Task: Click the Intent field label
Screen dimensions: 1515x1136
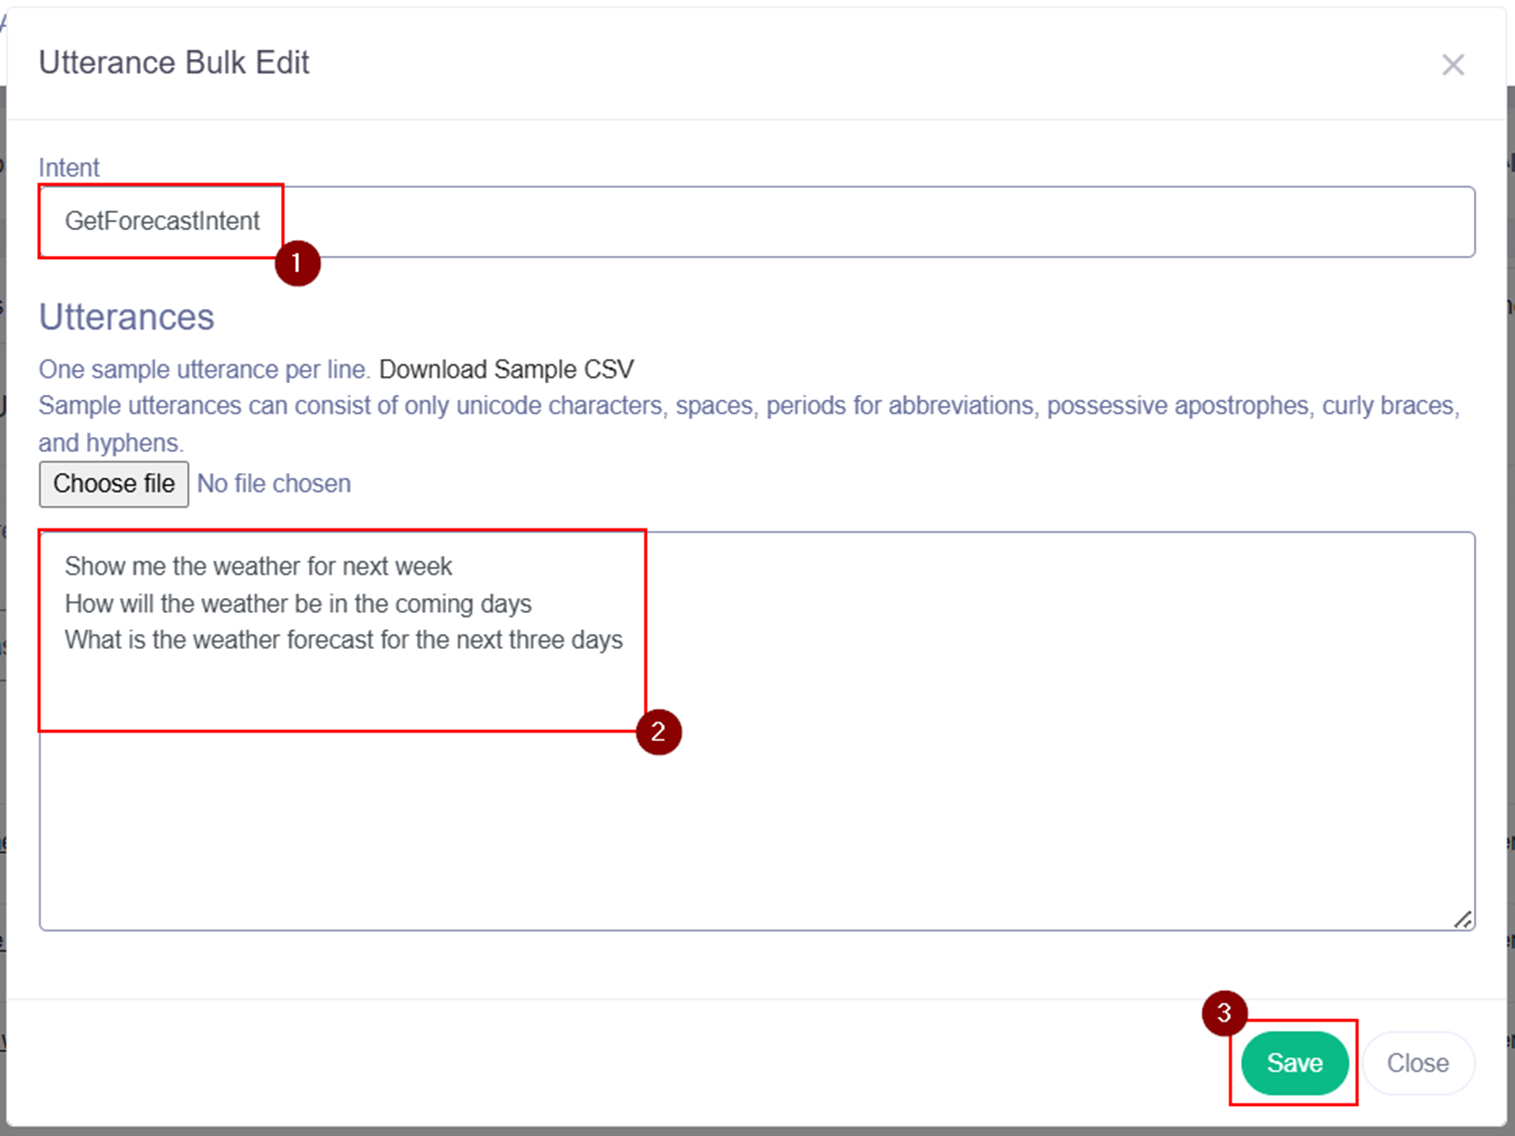Action: coord(69,167)
